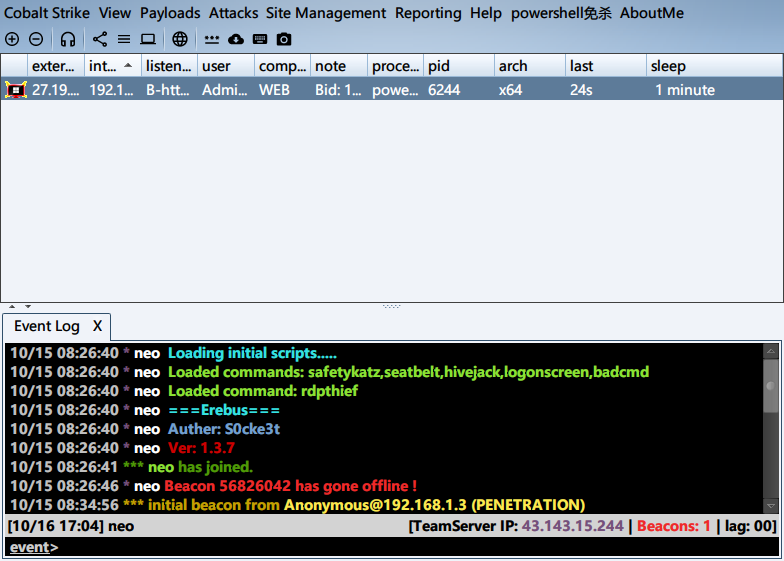Click the Bid: 1... note cell

339,90
